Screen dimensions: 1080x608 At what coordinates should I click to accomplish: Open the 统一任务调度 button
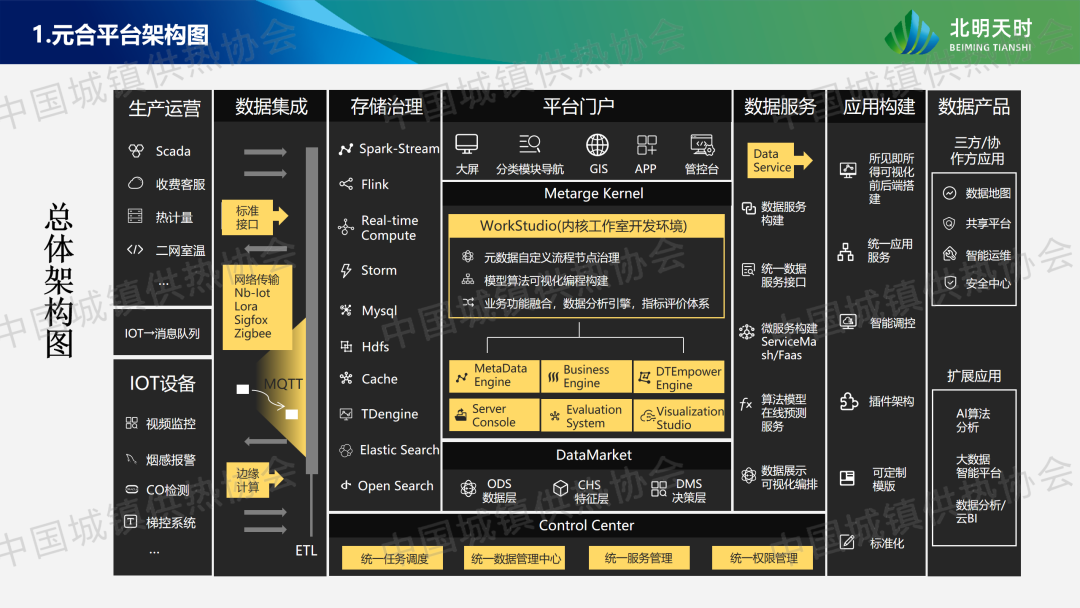[x=394, y=558]
